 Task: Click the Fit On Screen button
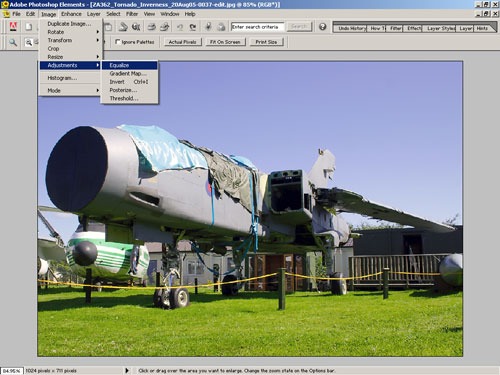pyautogui.click(x=225, y=42)
